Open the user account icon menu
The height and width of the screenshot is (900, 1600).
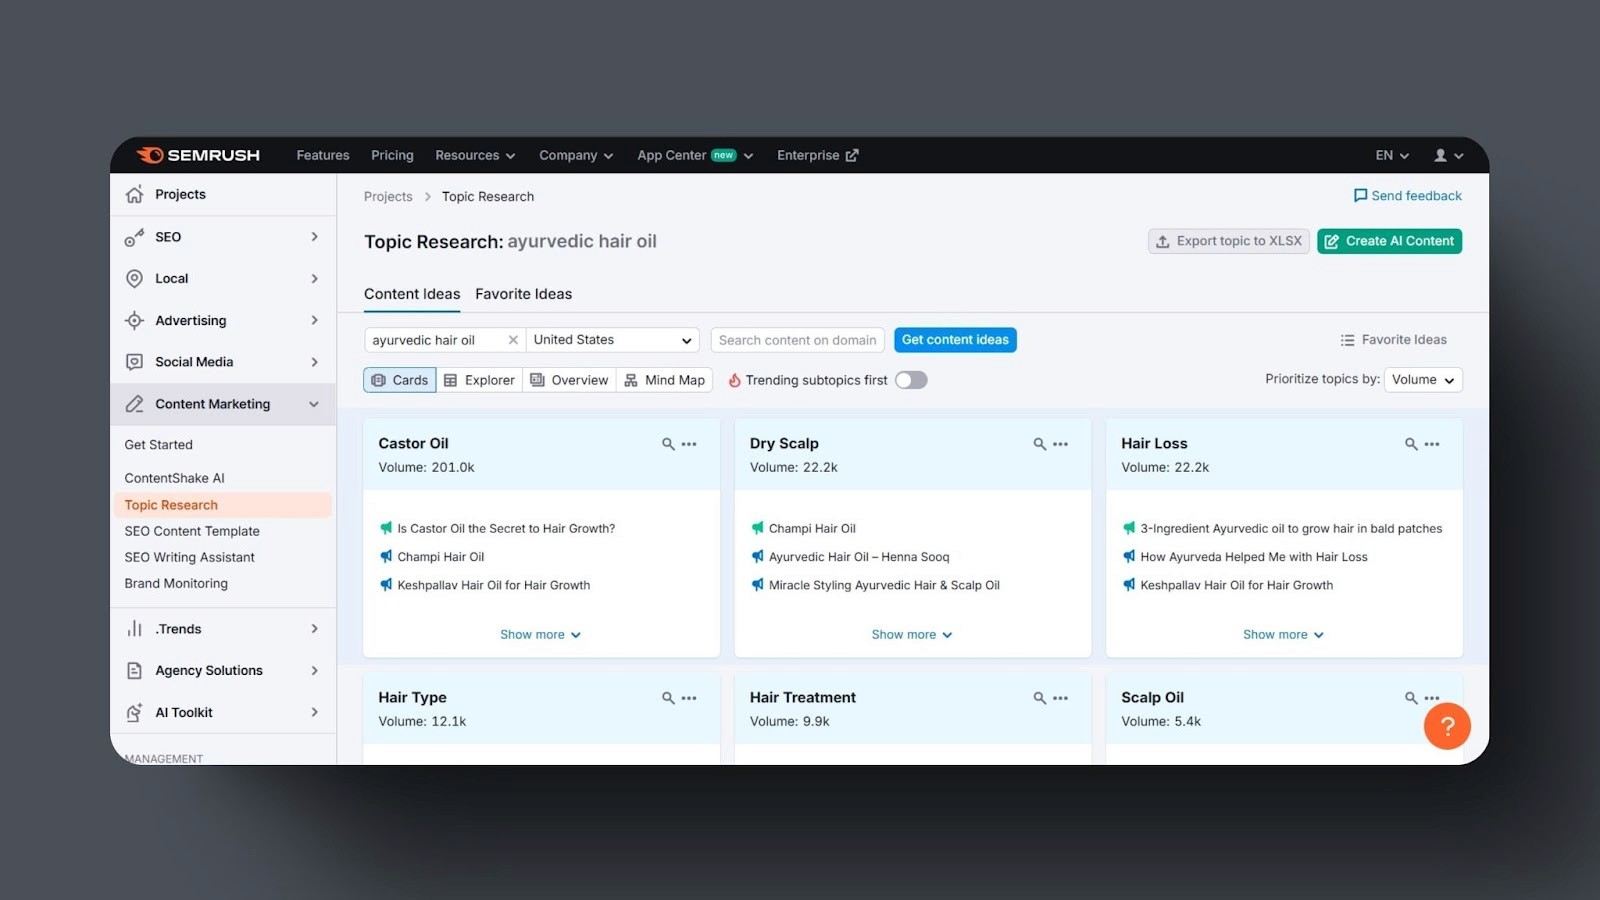tap(1448, 155)
